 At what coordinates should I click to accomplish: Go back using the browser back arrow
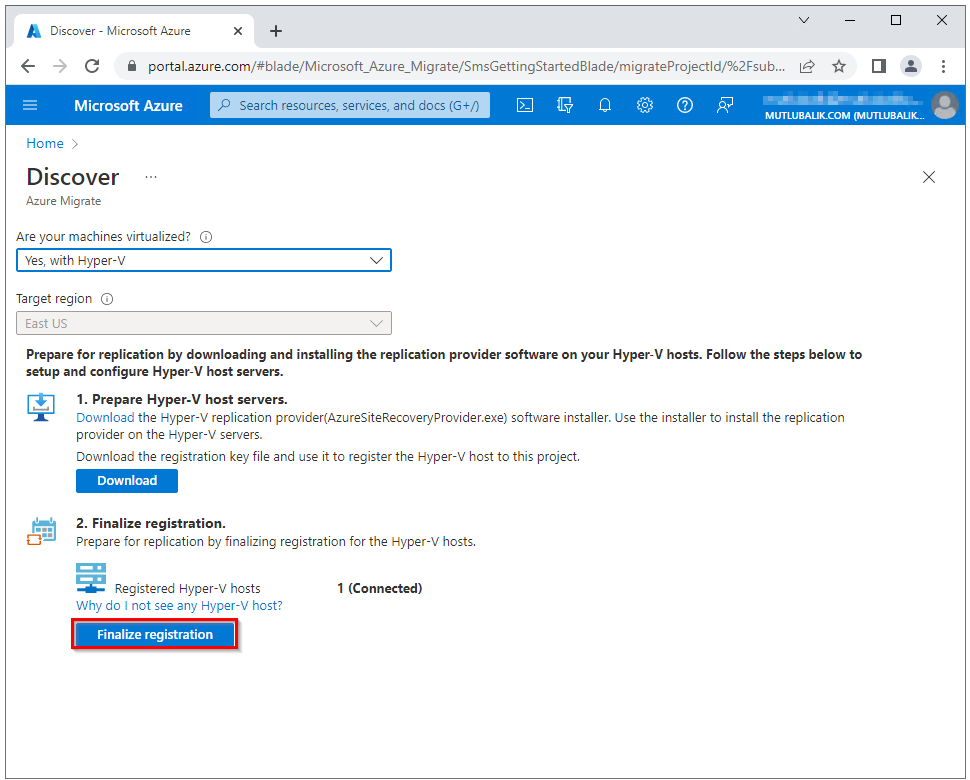[28, 66]
